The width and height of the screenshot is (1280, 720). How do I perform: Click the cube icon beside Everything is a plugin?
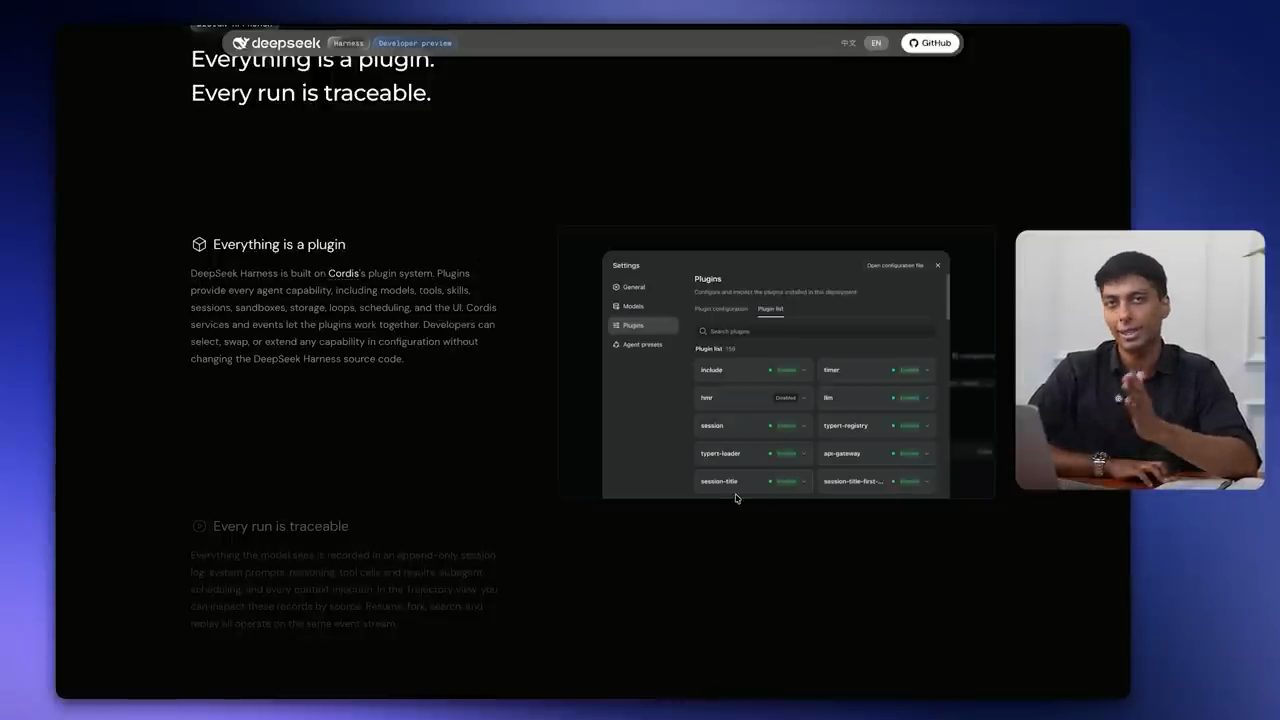[x=199, y=244]
